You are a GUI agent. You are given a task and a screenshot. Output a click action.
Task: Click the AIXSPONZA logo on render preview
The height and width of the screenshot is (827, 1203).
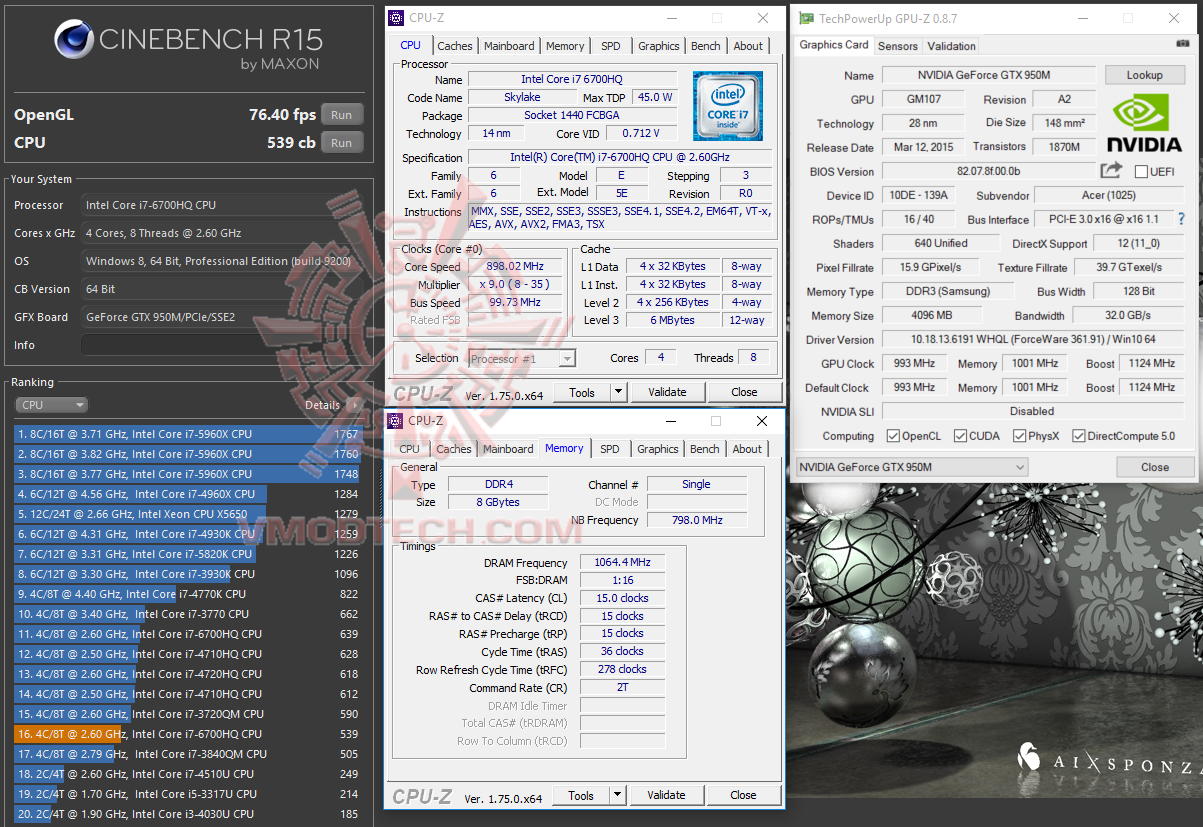tap(1111, 762)
